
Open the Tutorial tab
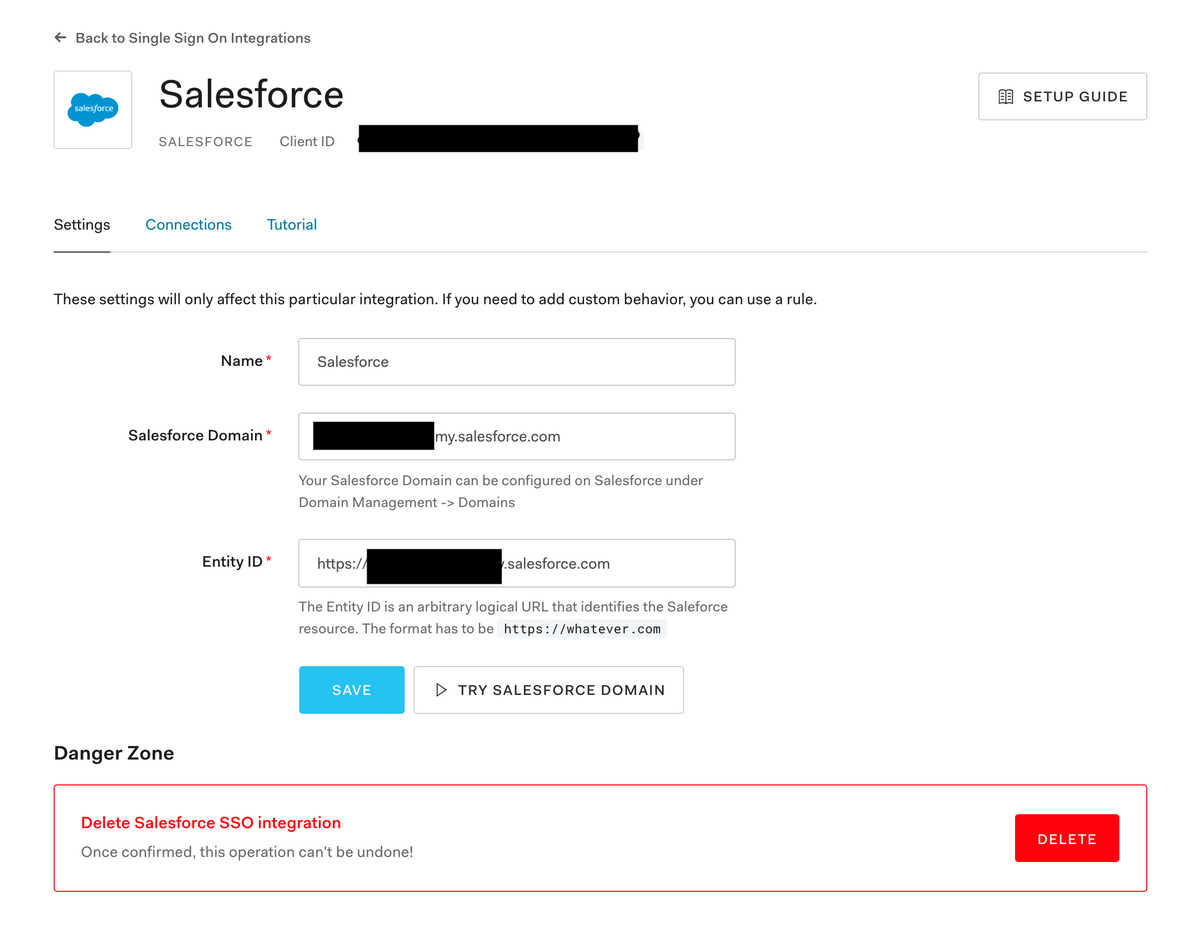pos(292,225)
